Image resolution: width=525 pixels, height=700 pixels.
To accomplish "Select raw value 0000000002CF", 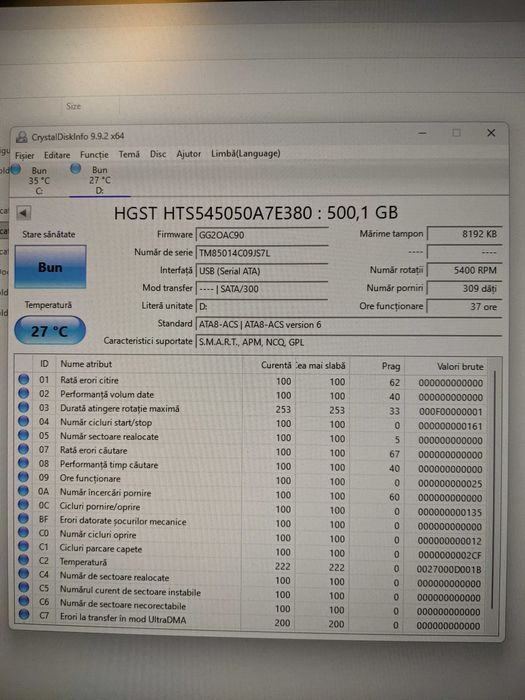I will click(x=449, y=555).
